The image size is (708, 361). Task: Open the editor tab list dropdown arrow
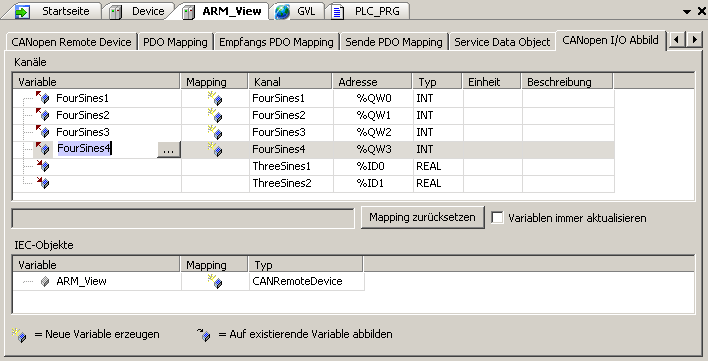pos(687,12)
